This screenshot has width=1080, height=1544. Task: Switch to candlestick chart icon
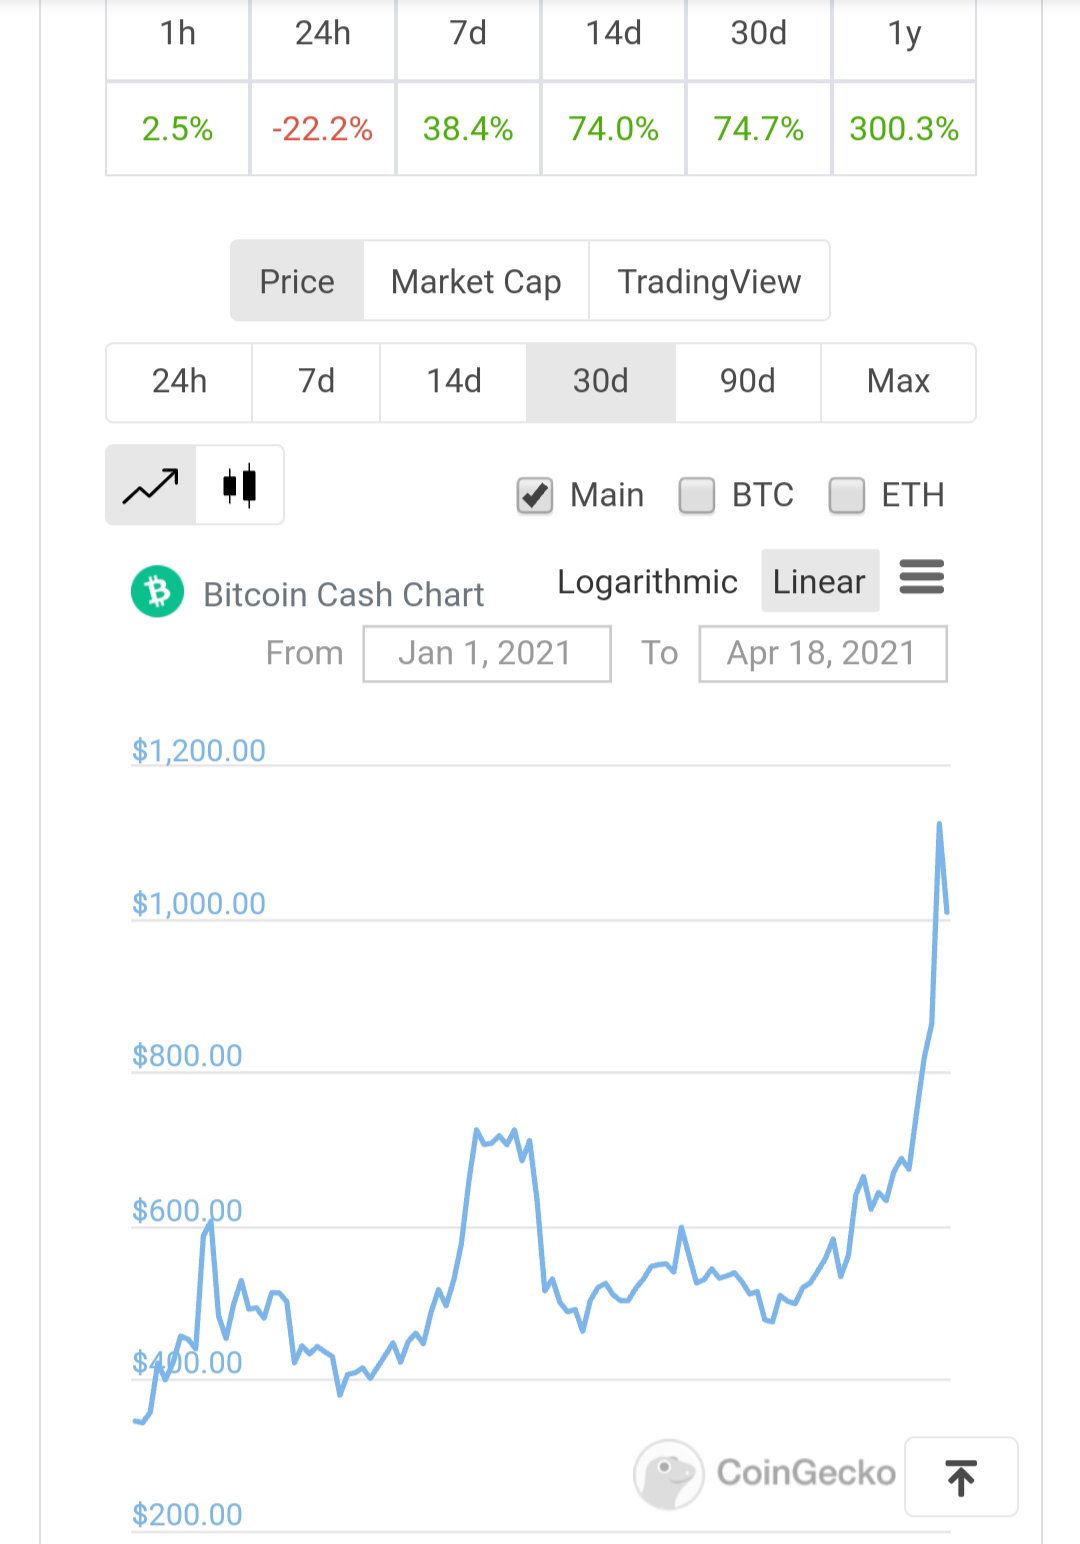240,486
